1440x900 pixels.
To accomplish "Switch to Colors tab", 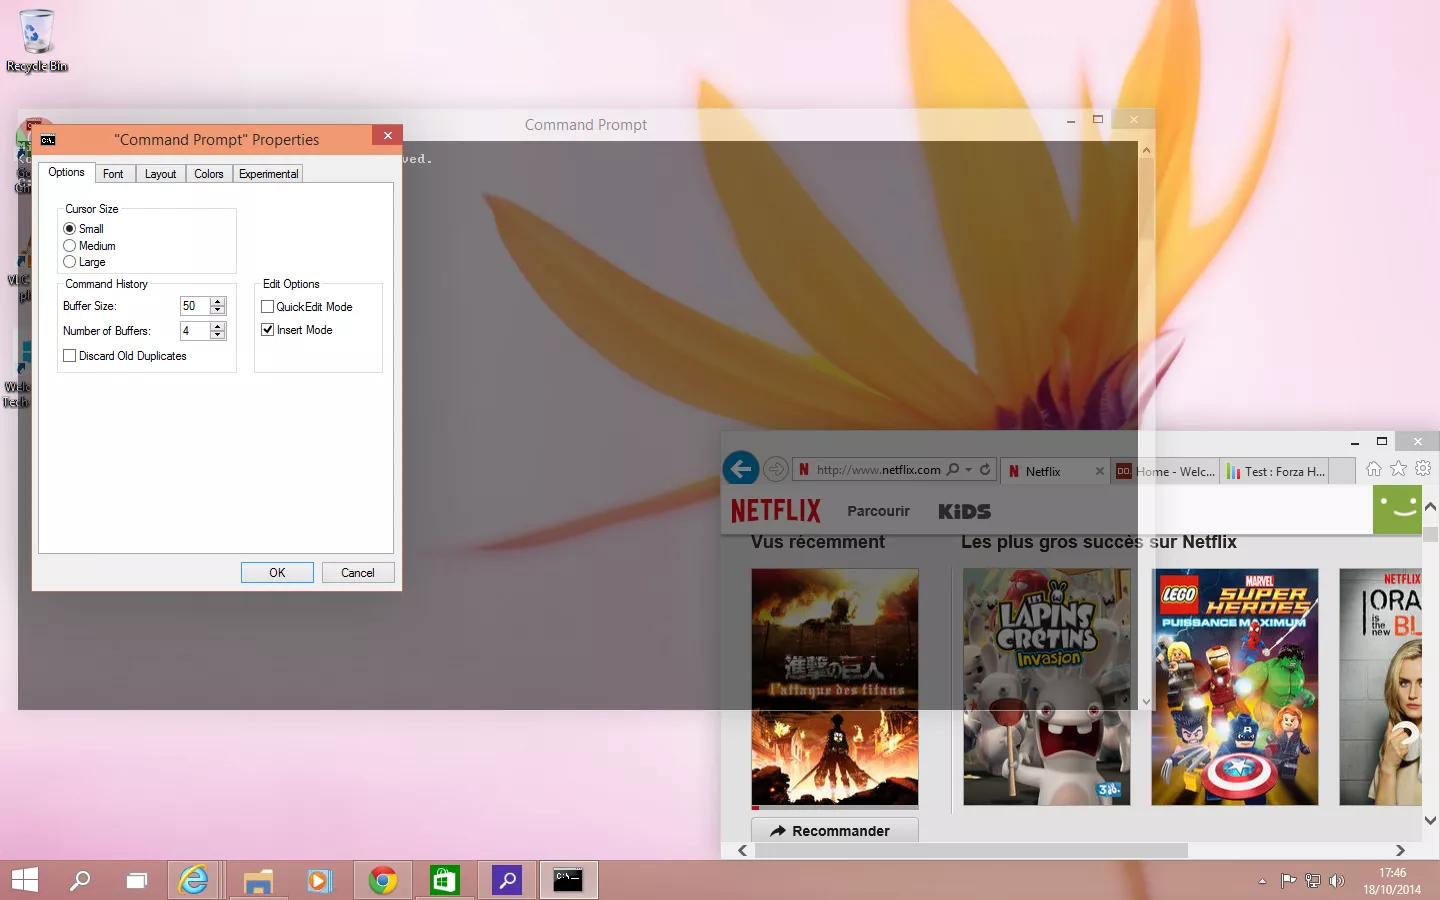I will tap(209, 174).
